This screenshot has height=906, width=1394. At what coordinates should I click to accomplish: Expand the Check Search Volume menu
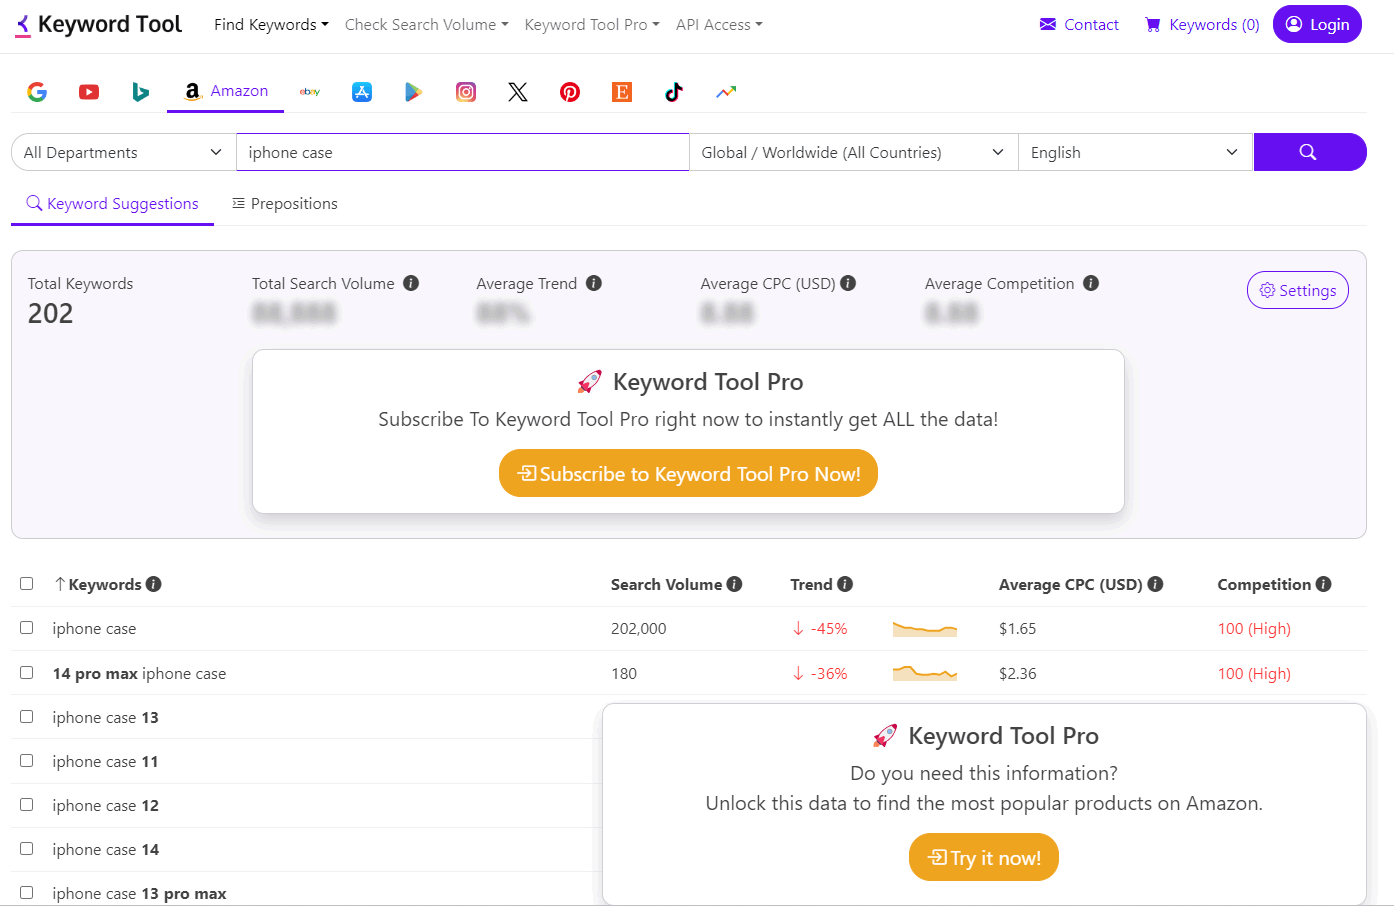[427, 24]
